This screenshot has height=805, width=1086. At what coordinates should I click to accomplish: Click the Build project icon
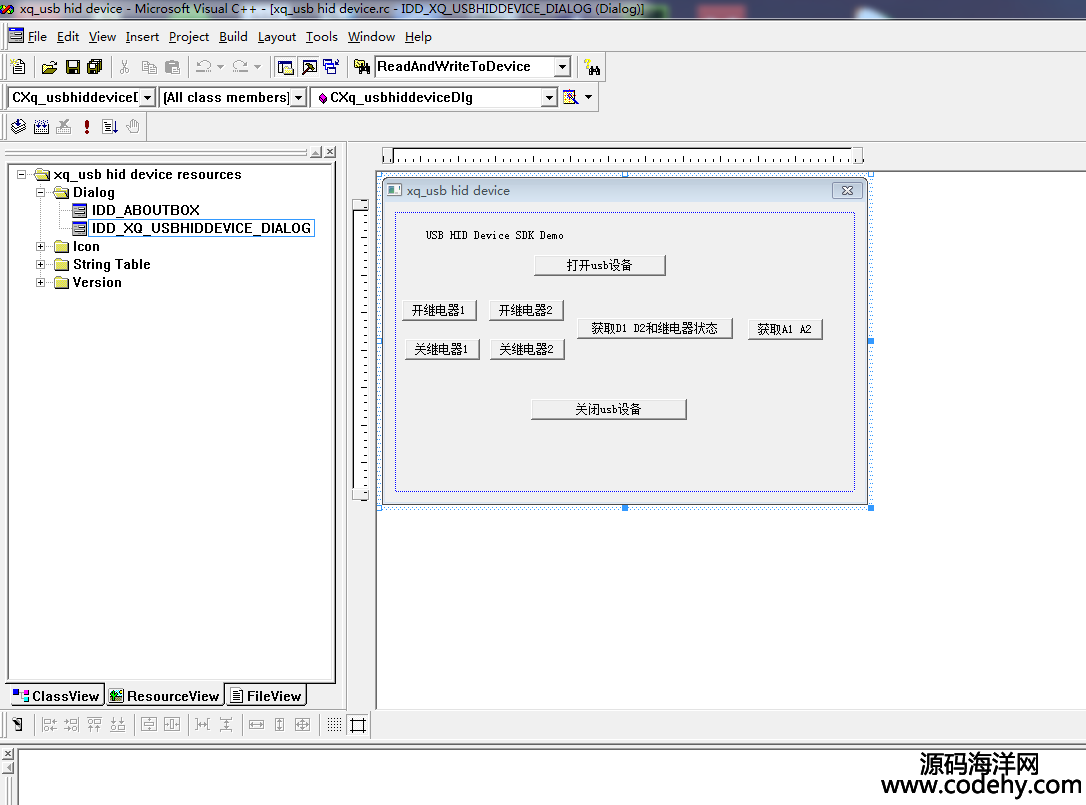click(x=42, y=126)
